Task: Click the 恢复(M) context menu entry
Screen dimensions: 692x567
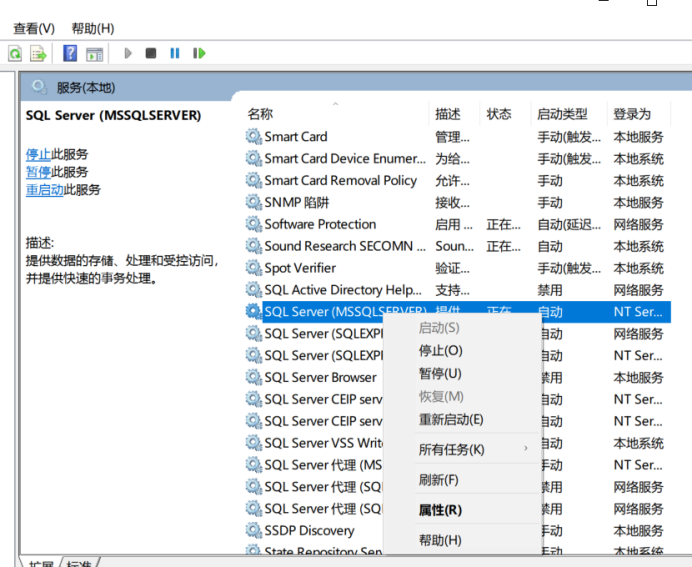Action: [x=441, y=397]
